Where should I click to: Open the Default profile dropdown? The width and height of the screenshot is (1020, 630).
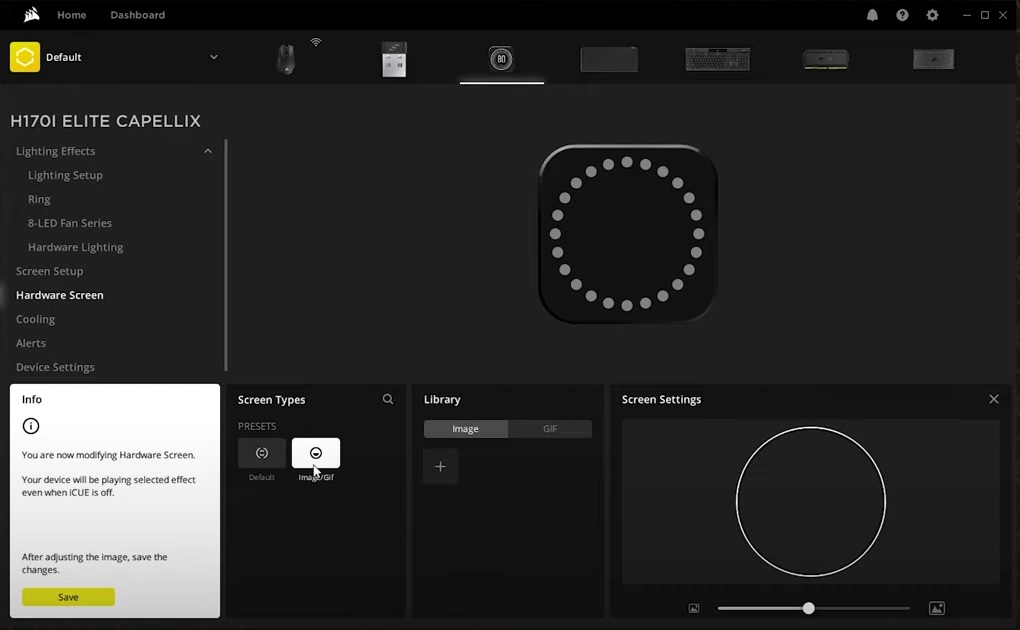[x=213, y=57]
